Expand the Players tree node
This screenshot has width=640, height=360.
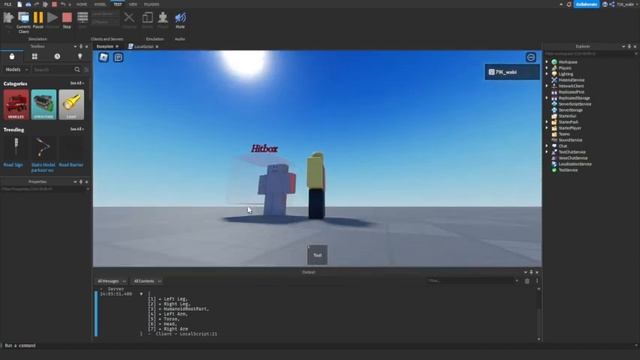(x=547, y=68)
